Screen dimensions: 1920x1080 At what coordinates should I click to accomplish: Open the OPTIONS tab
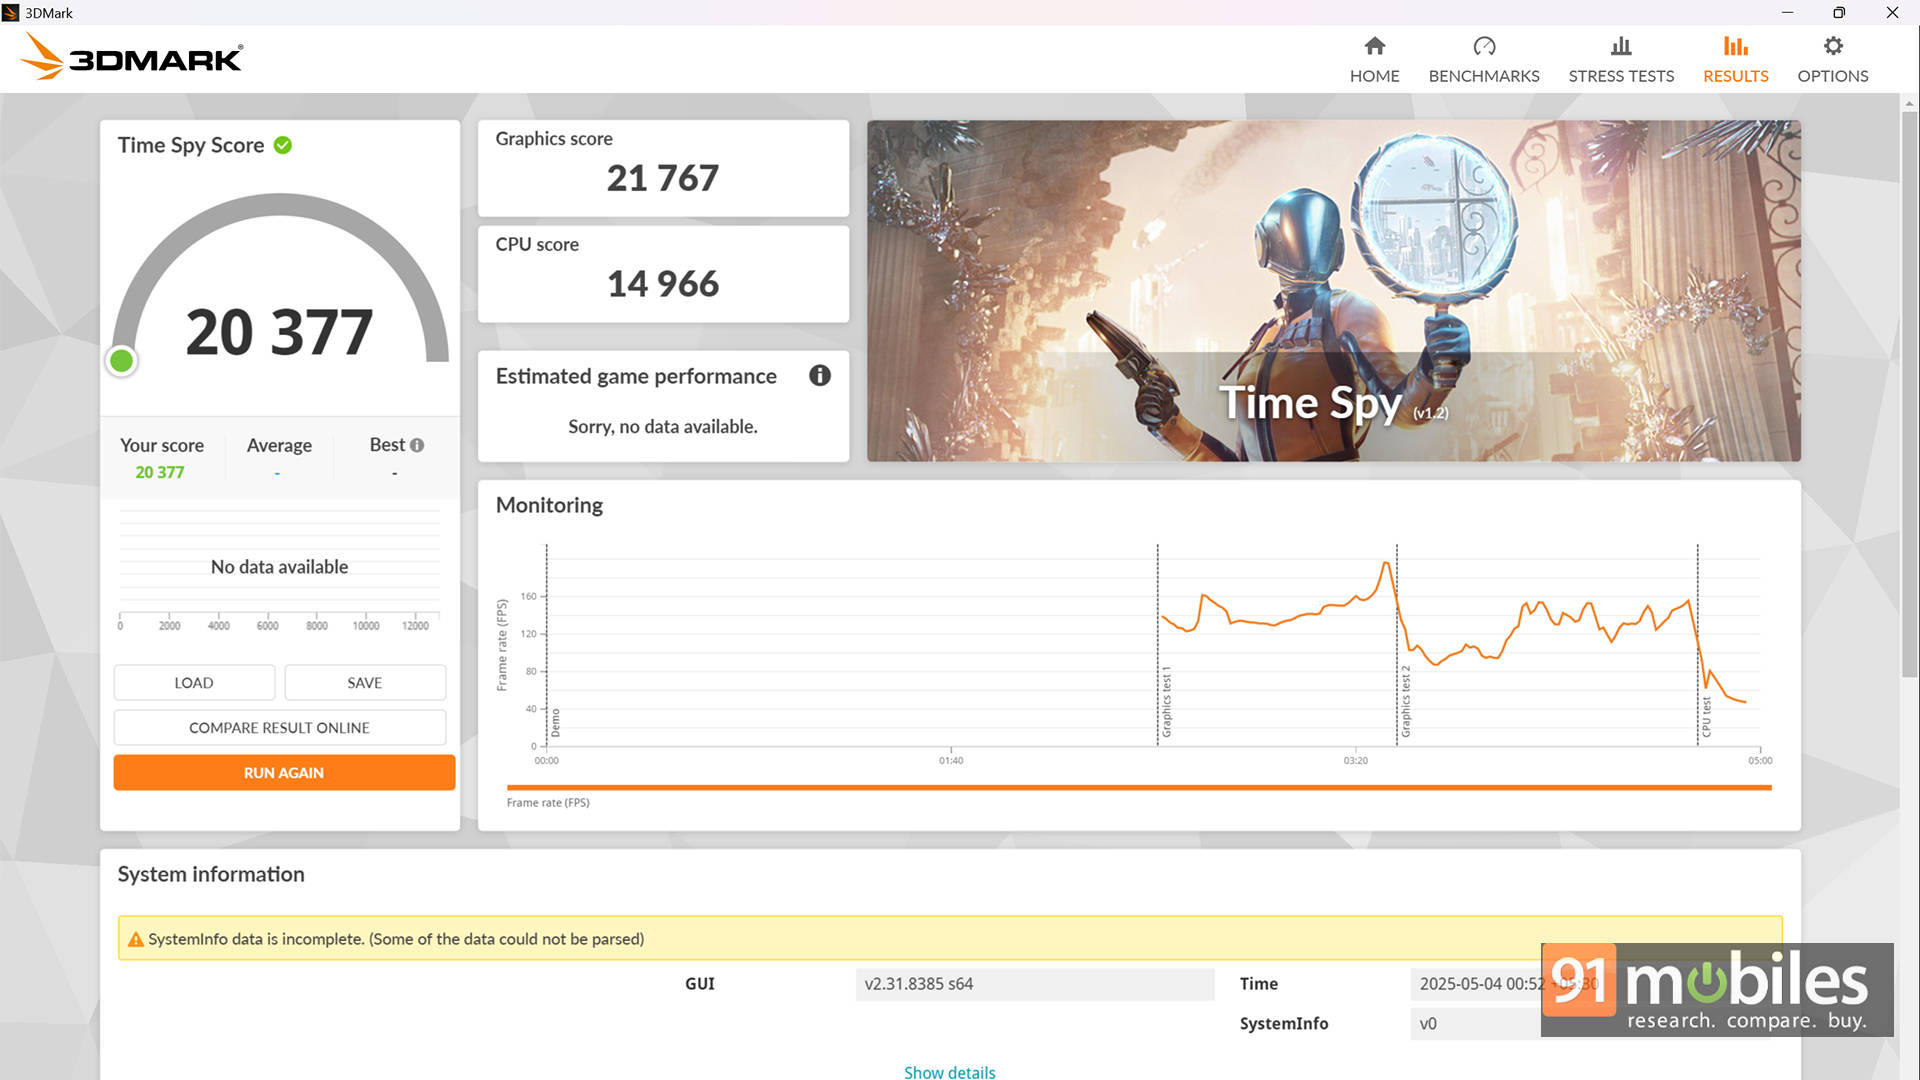click(1832, 60)
